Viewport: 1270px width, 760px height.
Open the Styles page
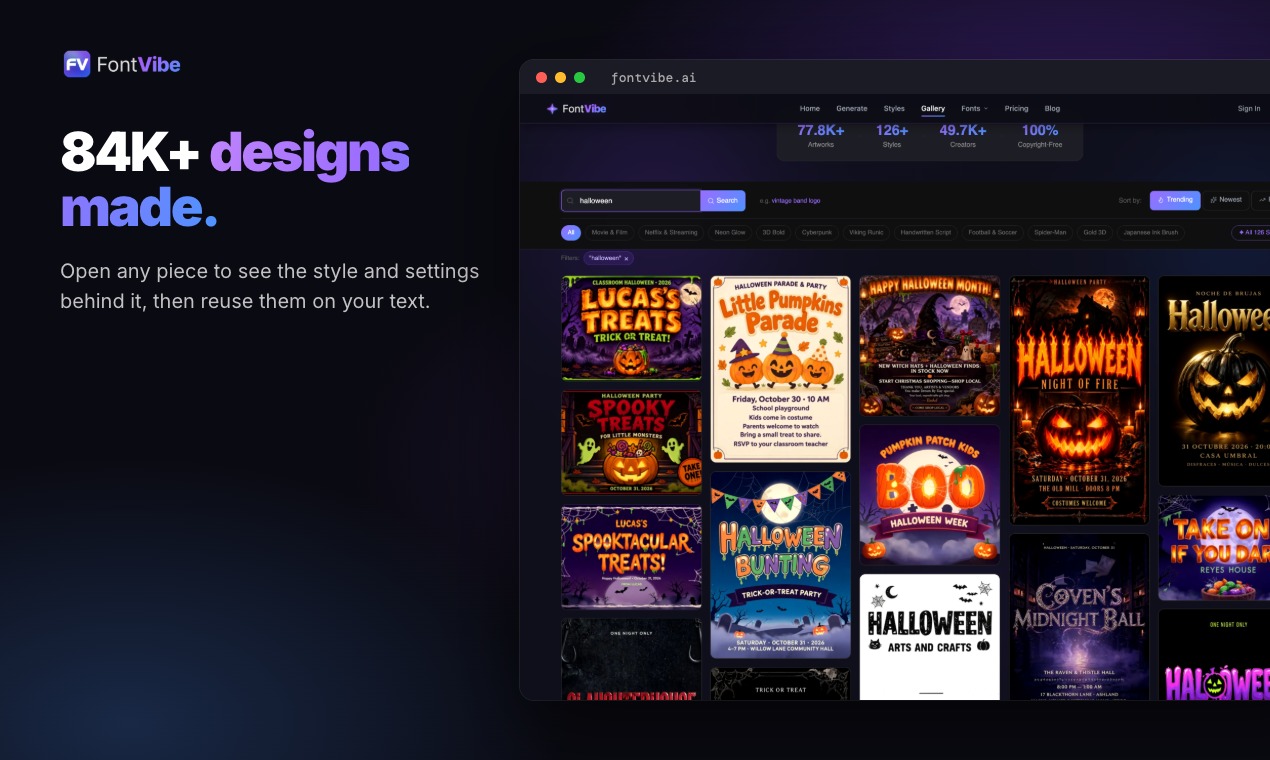click(894, 109)
